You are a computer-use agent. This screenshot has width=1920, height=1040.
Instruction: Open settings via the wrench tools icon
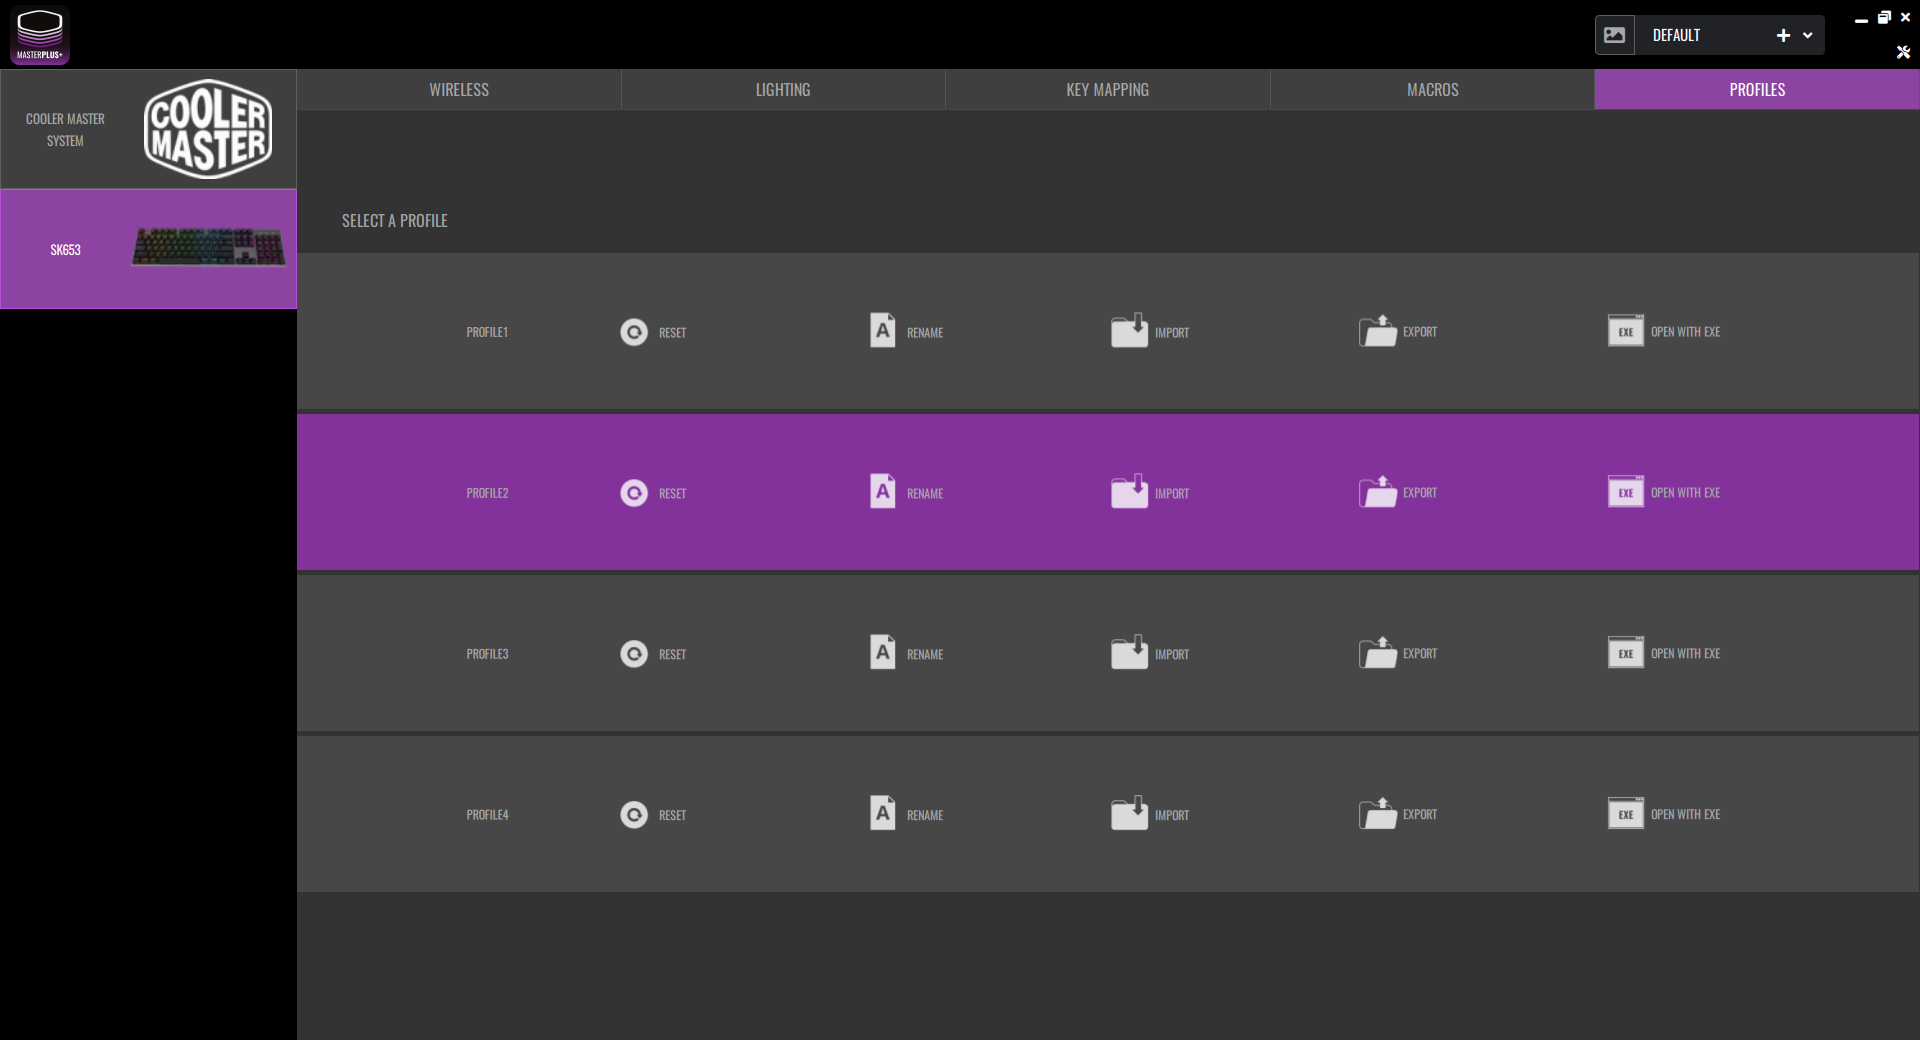[x=1904, y=52]
